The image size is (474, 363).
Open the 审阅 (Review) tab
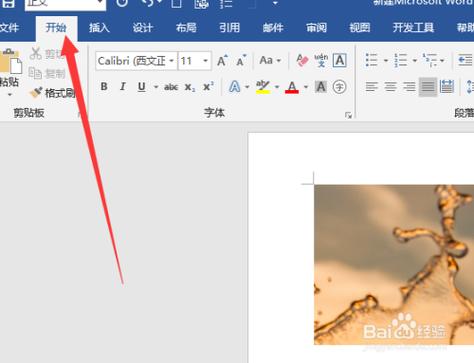[x=316, y=28]
